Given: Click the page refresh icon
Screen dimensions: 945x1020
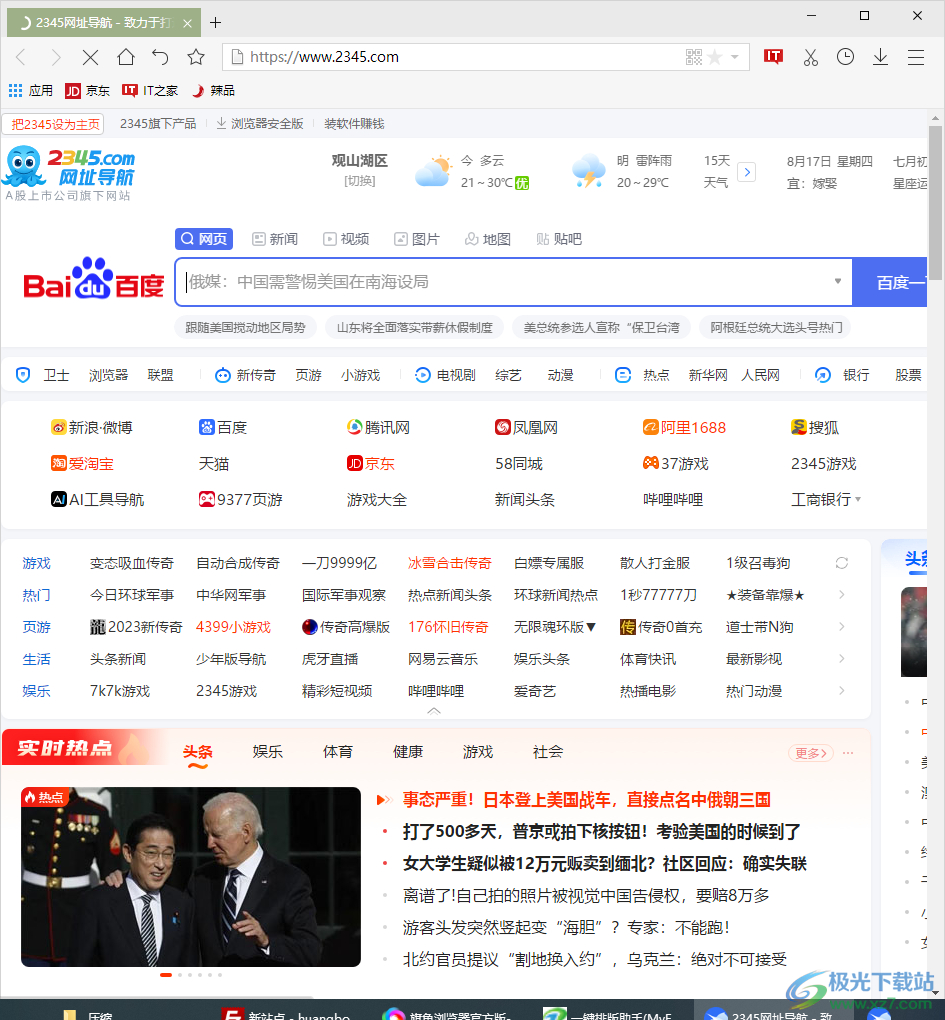Looking at the screenshot, I should (160, 57).
